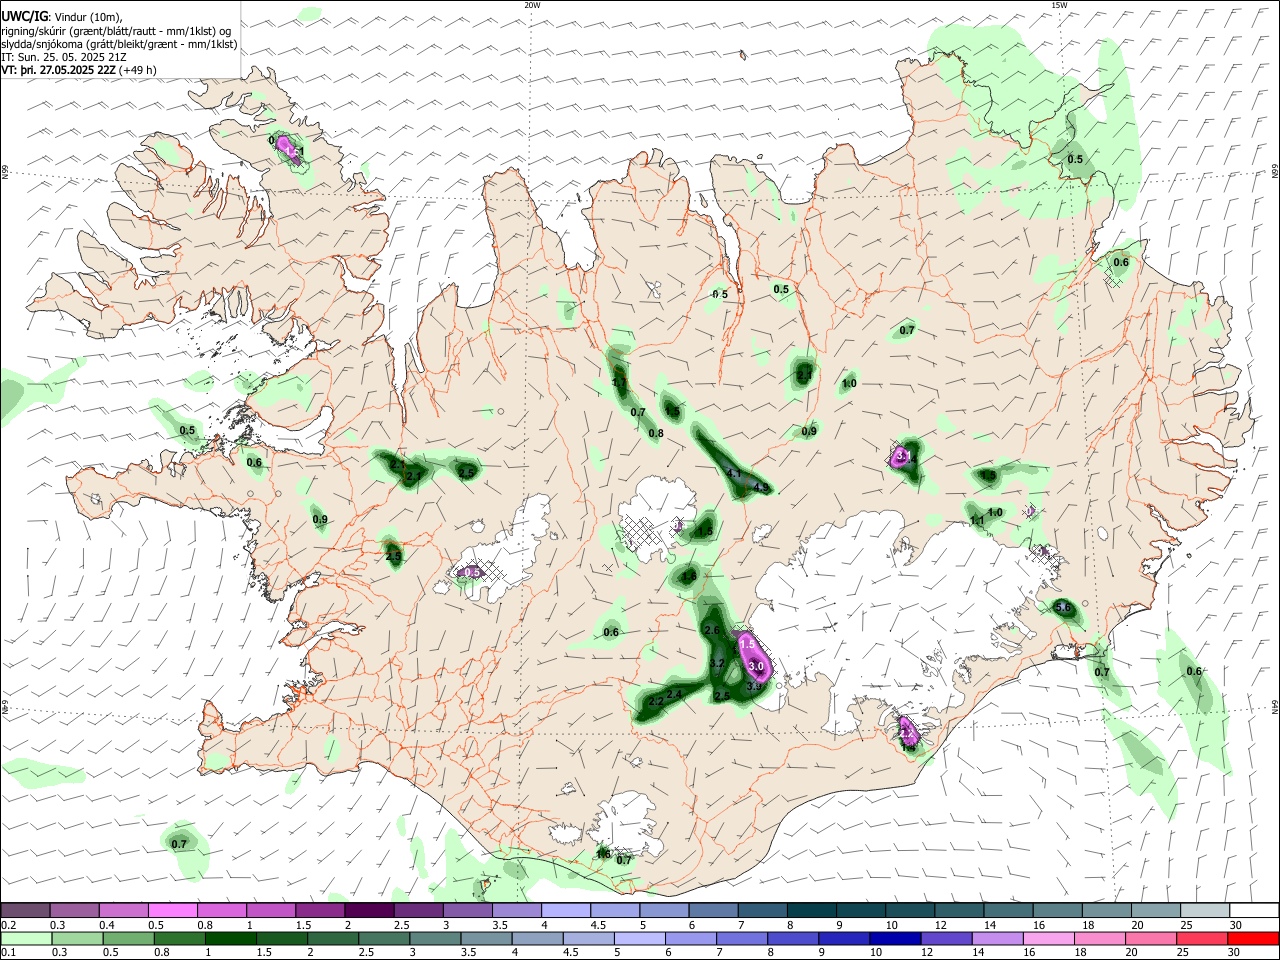
Task: Click the 0.7 value offshore in the southwest
Action: (179, 844)
